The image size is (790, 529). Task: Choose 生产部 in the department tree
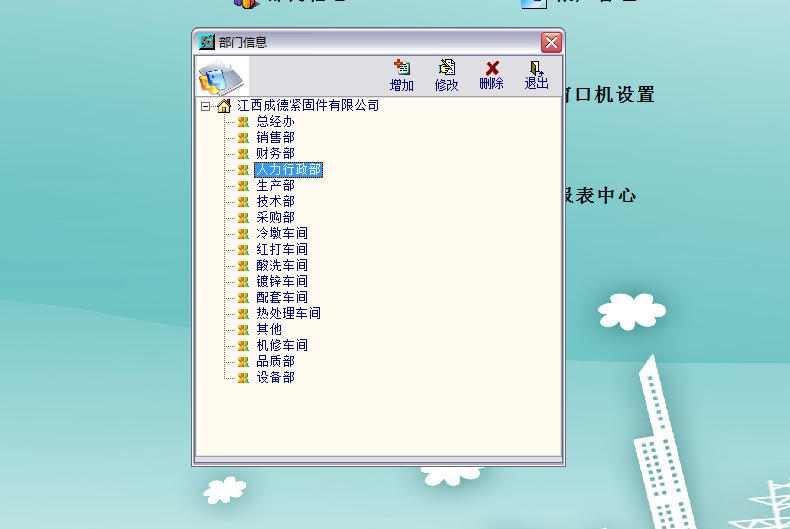coord(275,186)
